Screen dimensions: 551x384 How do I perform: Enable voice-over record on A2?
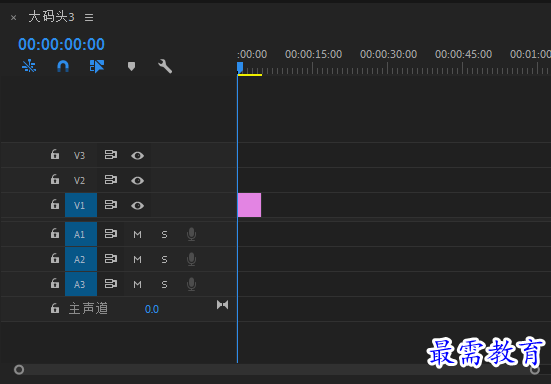[192, 259]
